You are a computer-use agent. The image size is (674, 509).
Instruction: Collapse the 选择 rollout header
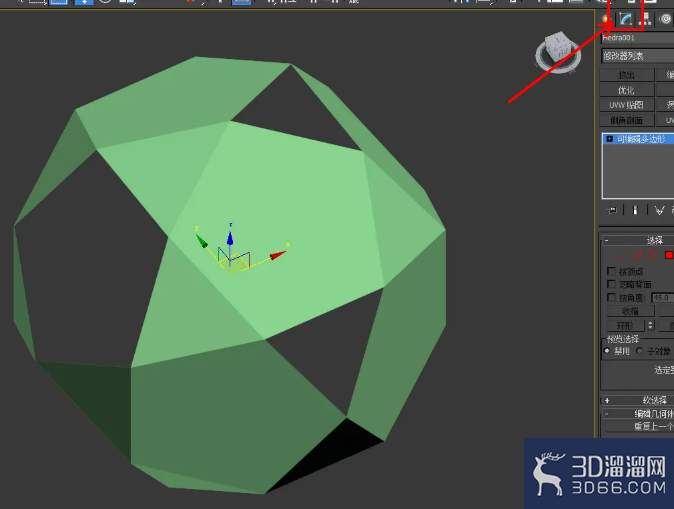(638, 240)
